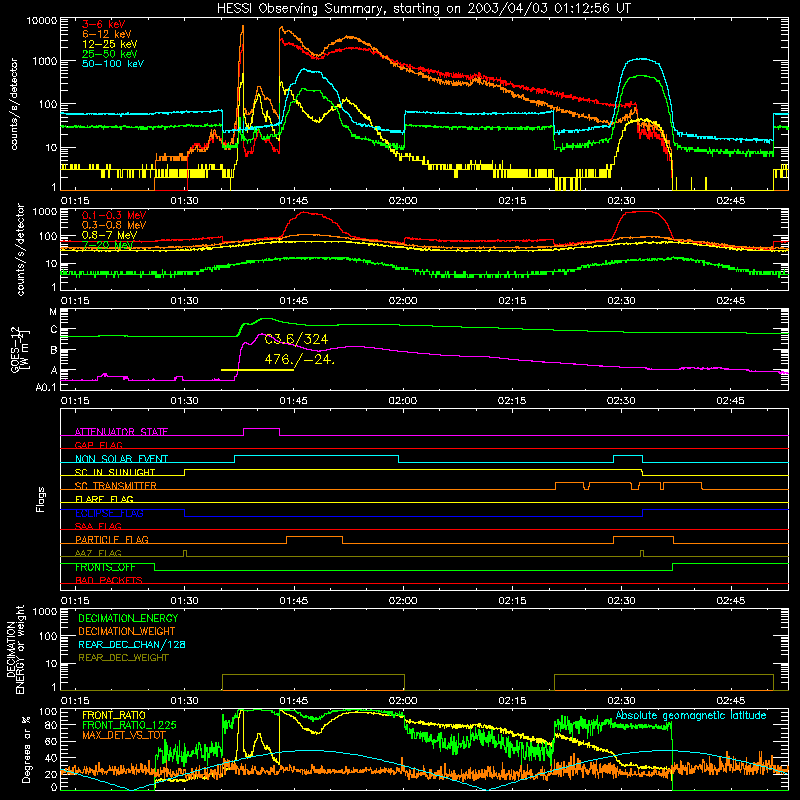Click the green 25-50 keV legend entry
Image resolution: width=800 pixels, height=800 pixels.
coord(110,54)
